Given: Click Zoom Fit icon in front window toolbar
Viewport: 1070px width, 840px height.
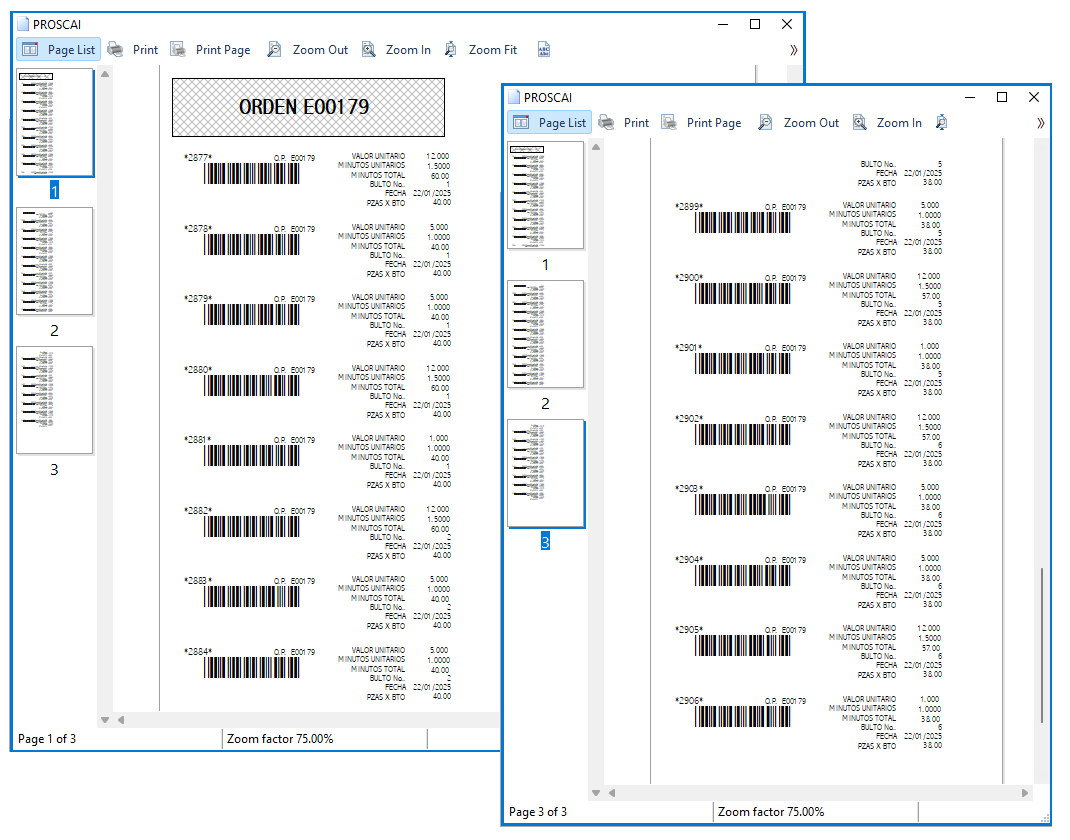Looking at the screenshot, I should pyautogui.click(x=942, y=123).
